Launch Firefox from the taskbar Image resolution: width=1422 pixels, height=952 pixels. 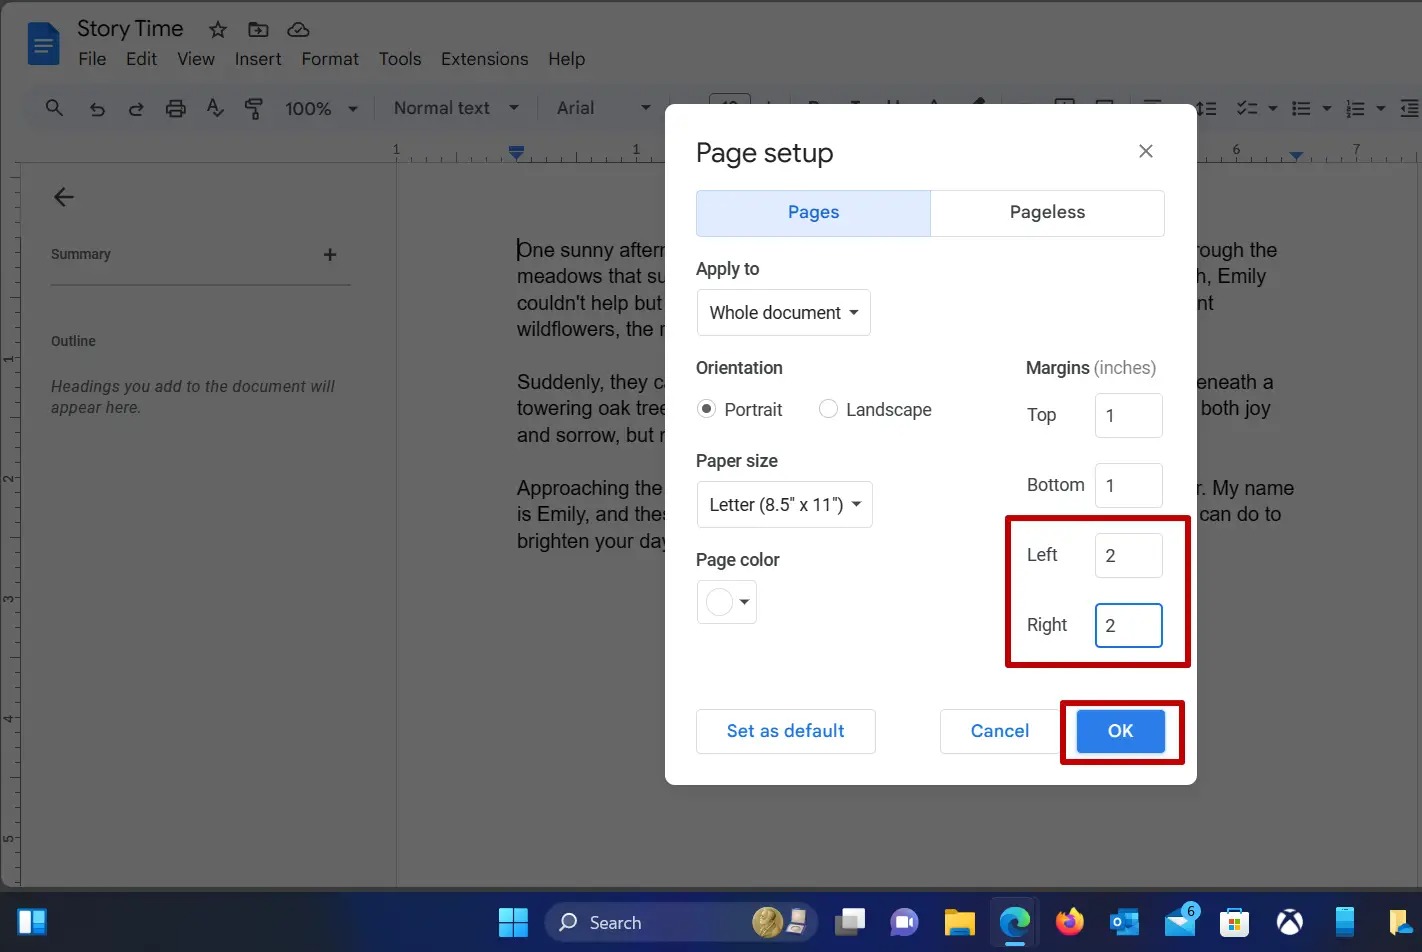[x=1070, y=922]
